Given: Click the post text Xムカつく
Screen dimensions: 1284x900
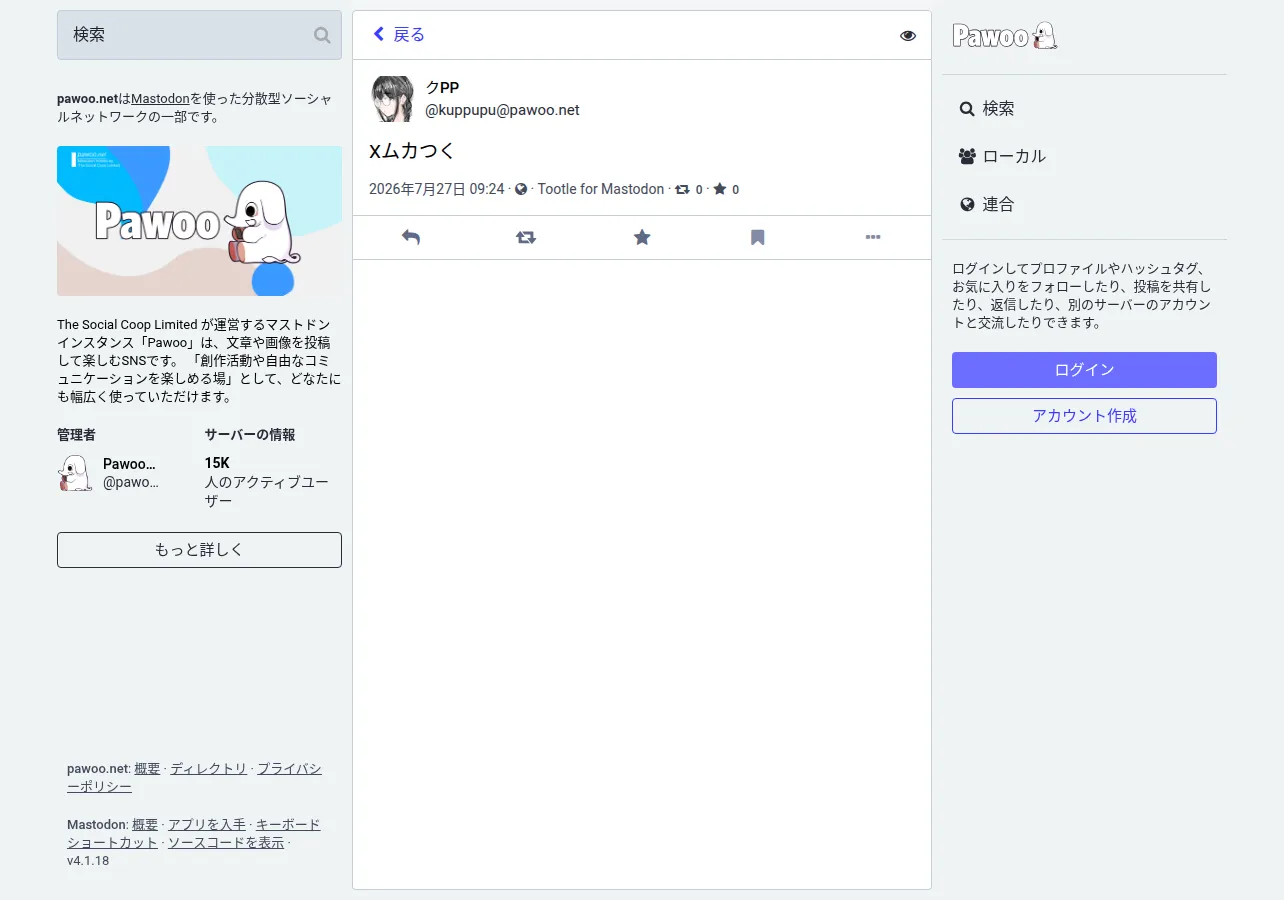Looking at the screenshot, I should 412,151.
